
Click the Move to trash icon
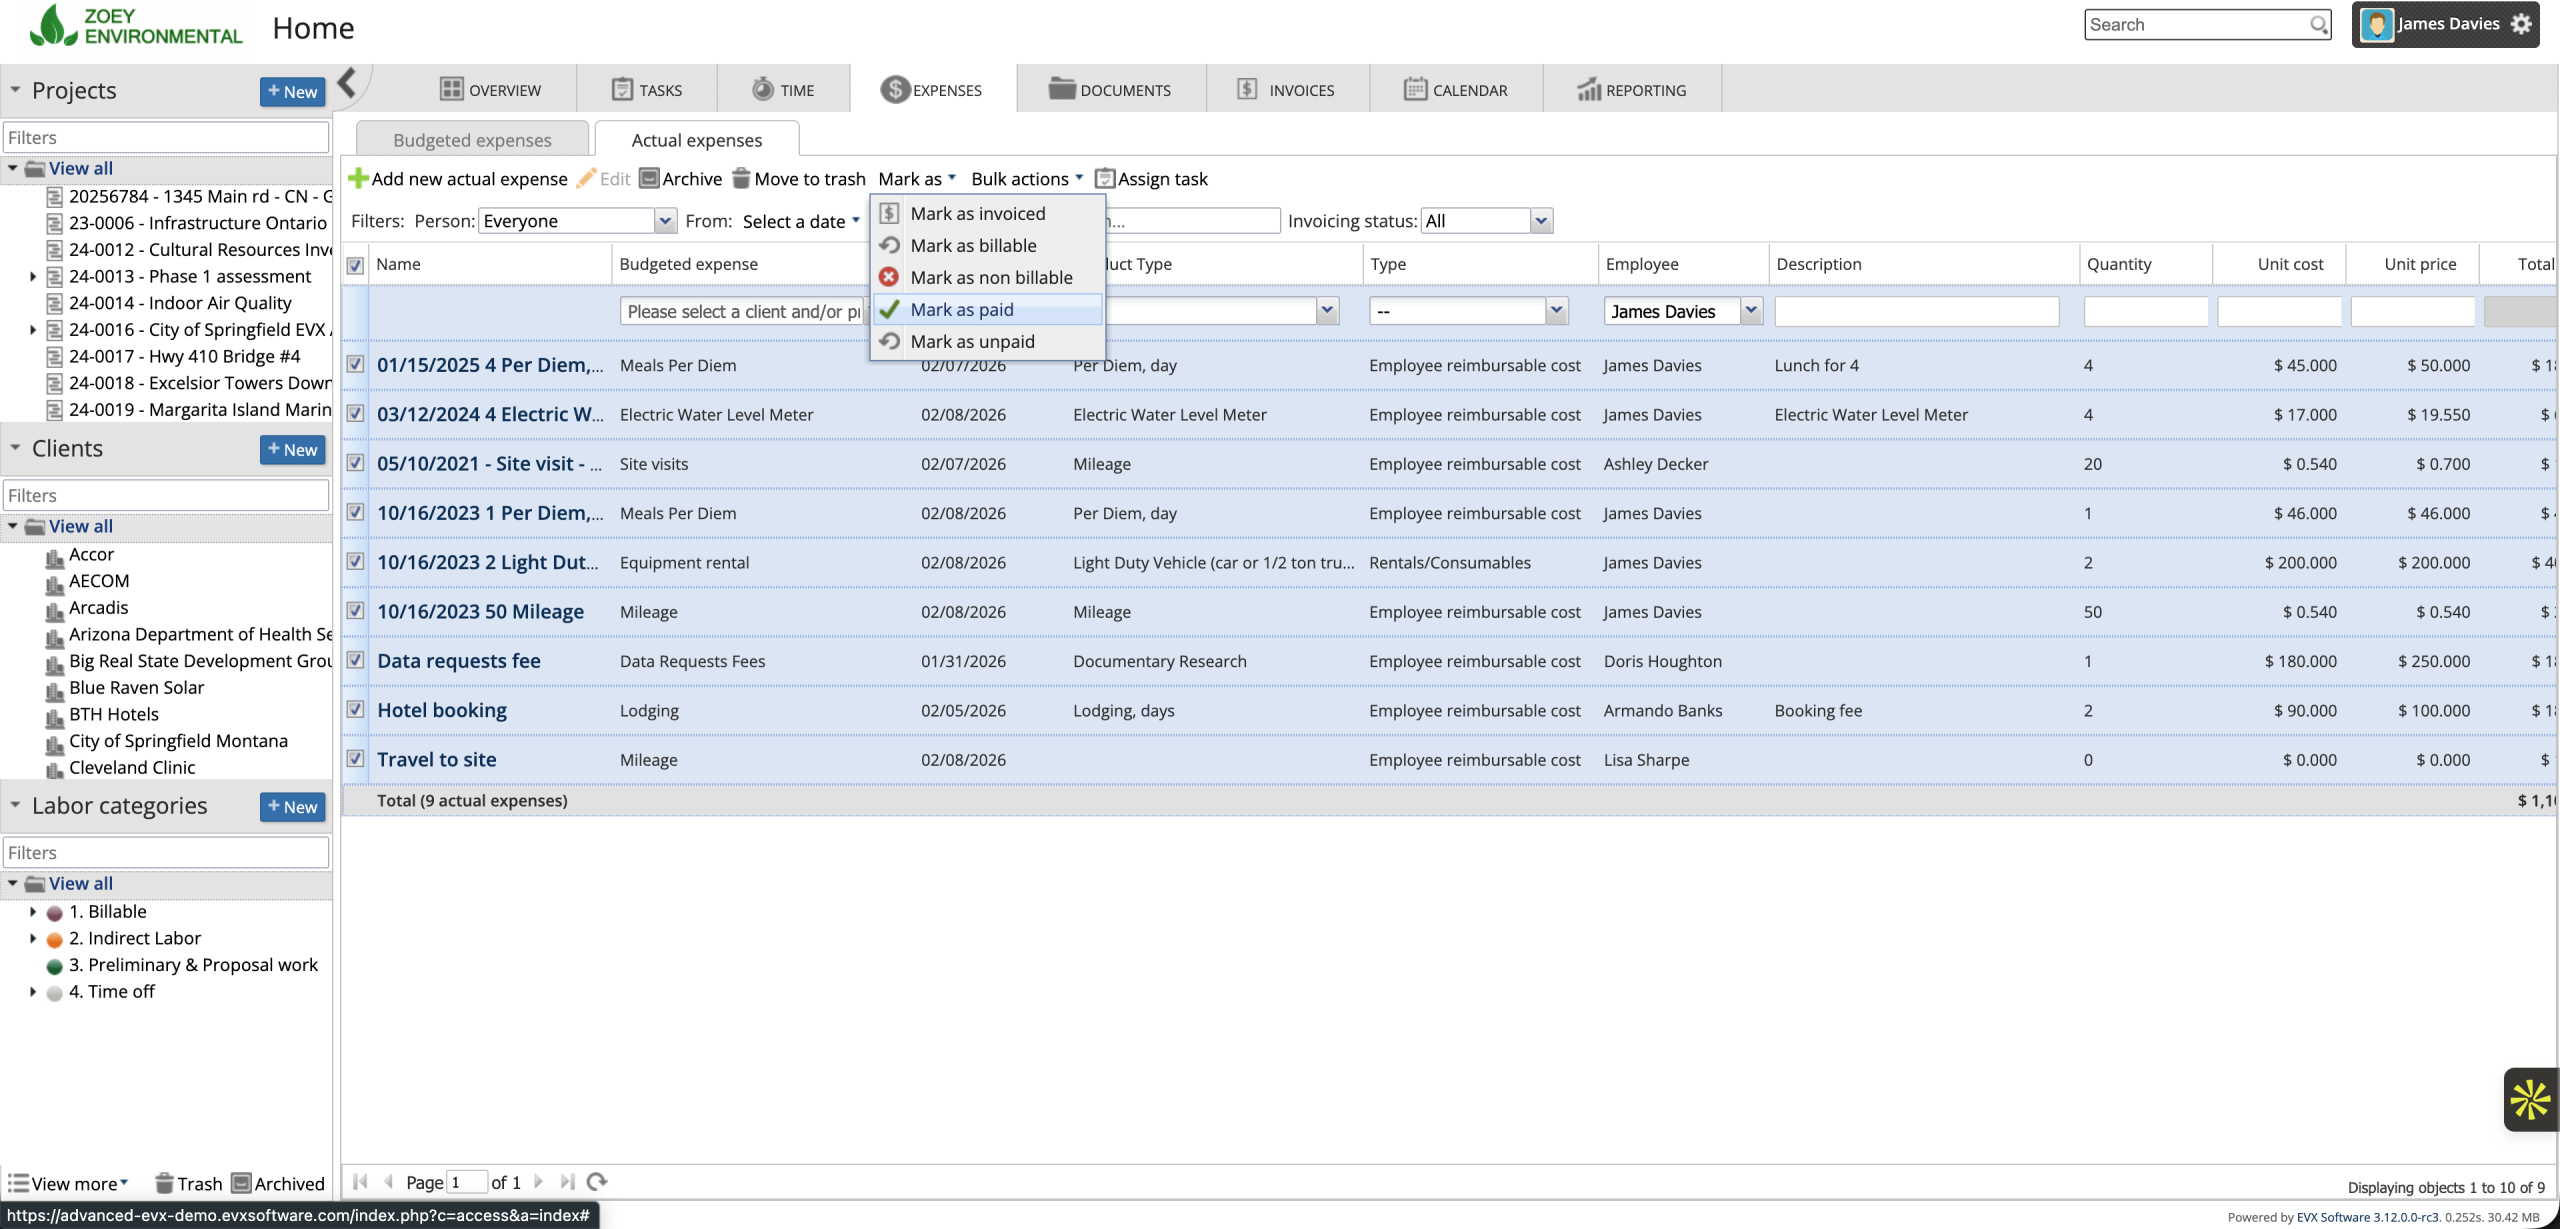tap(741, 179)
